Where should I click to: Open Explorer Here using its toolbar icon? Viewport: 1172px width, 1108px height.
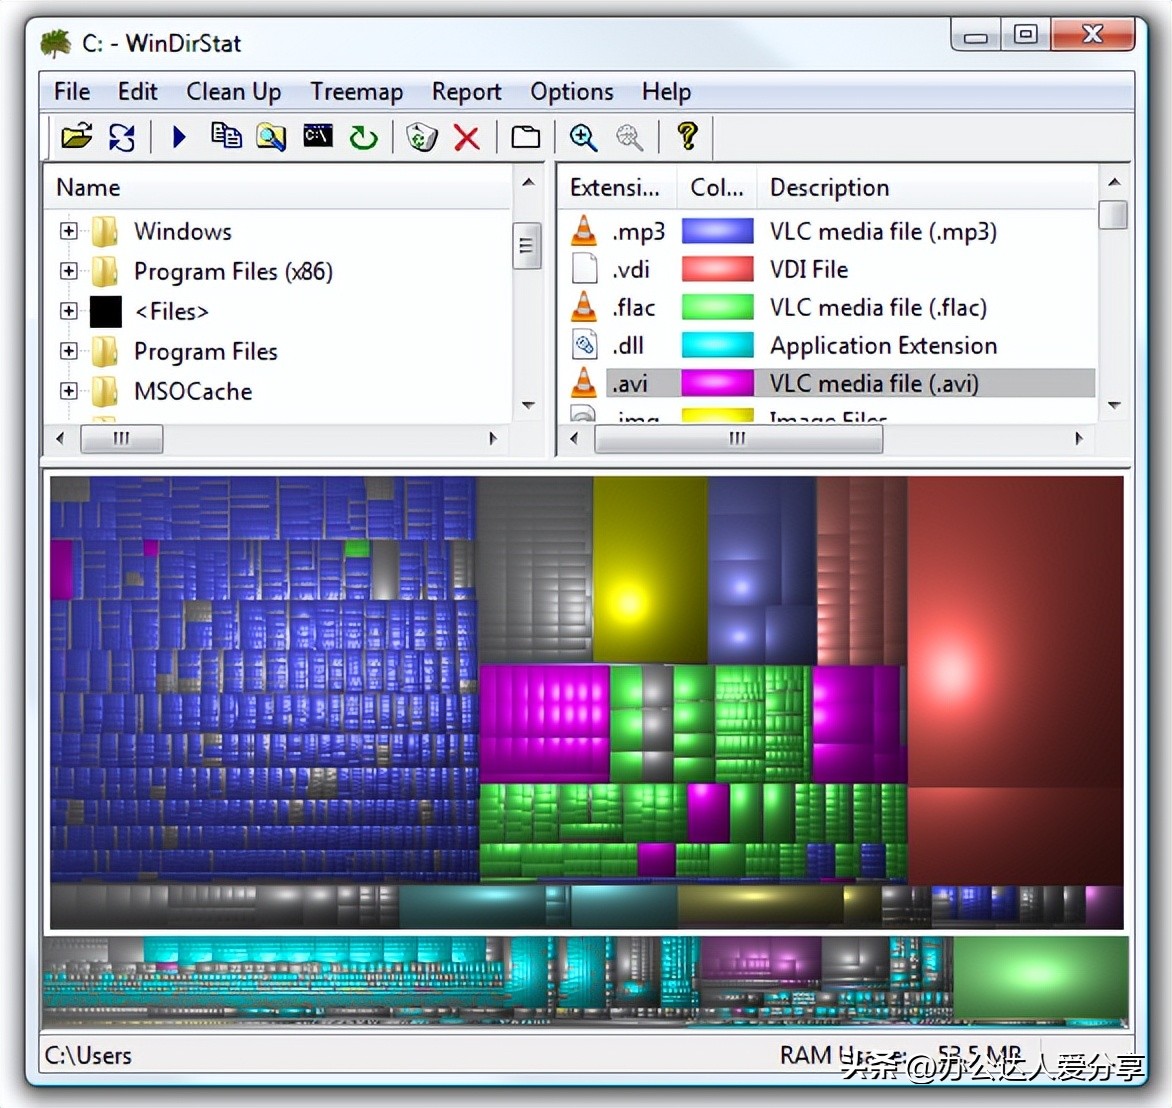point(270,137)
